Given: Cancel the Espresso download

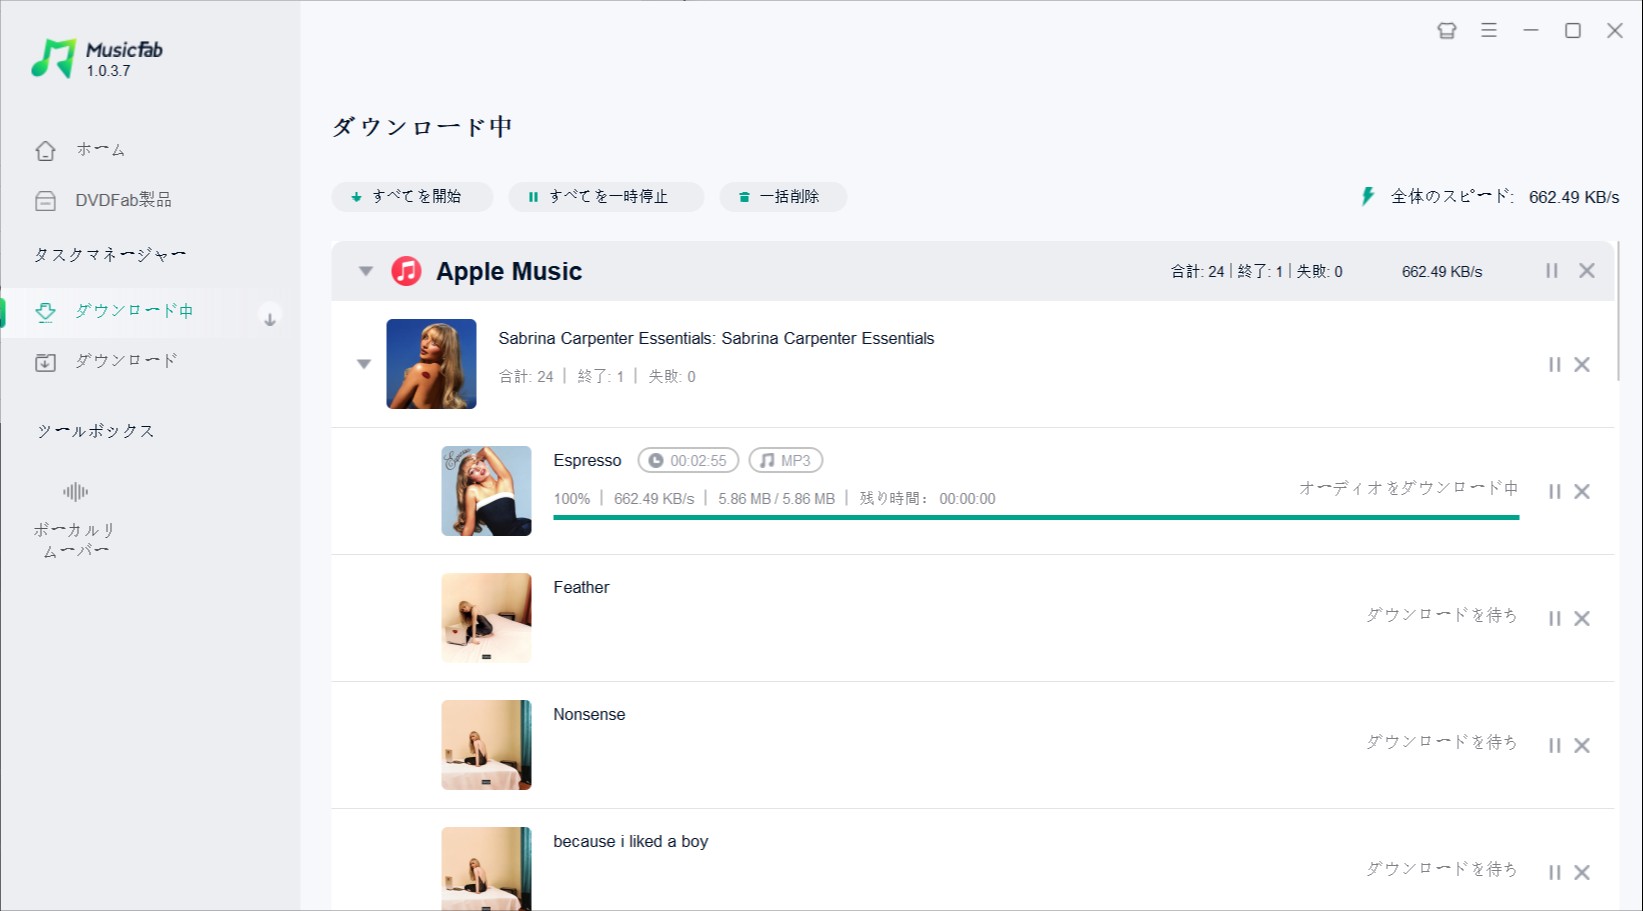Looking at the screenshot, I should point(1582,492).
